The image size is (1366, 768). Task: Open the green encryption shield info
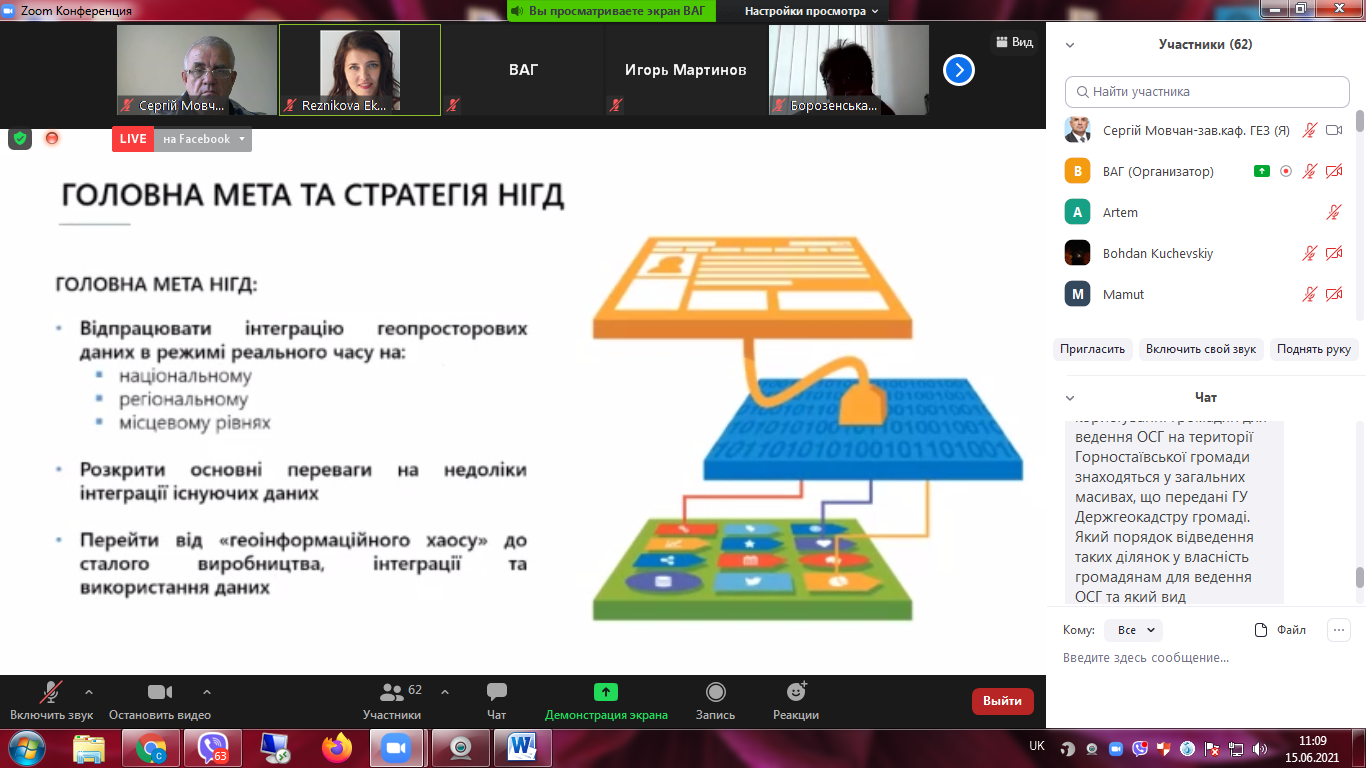[x=20, y=139]
